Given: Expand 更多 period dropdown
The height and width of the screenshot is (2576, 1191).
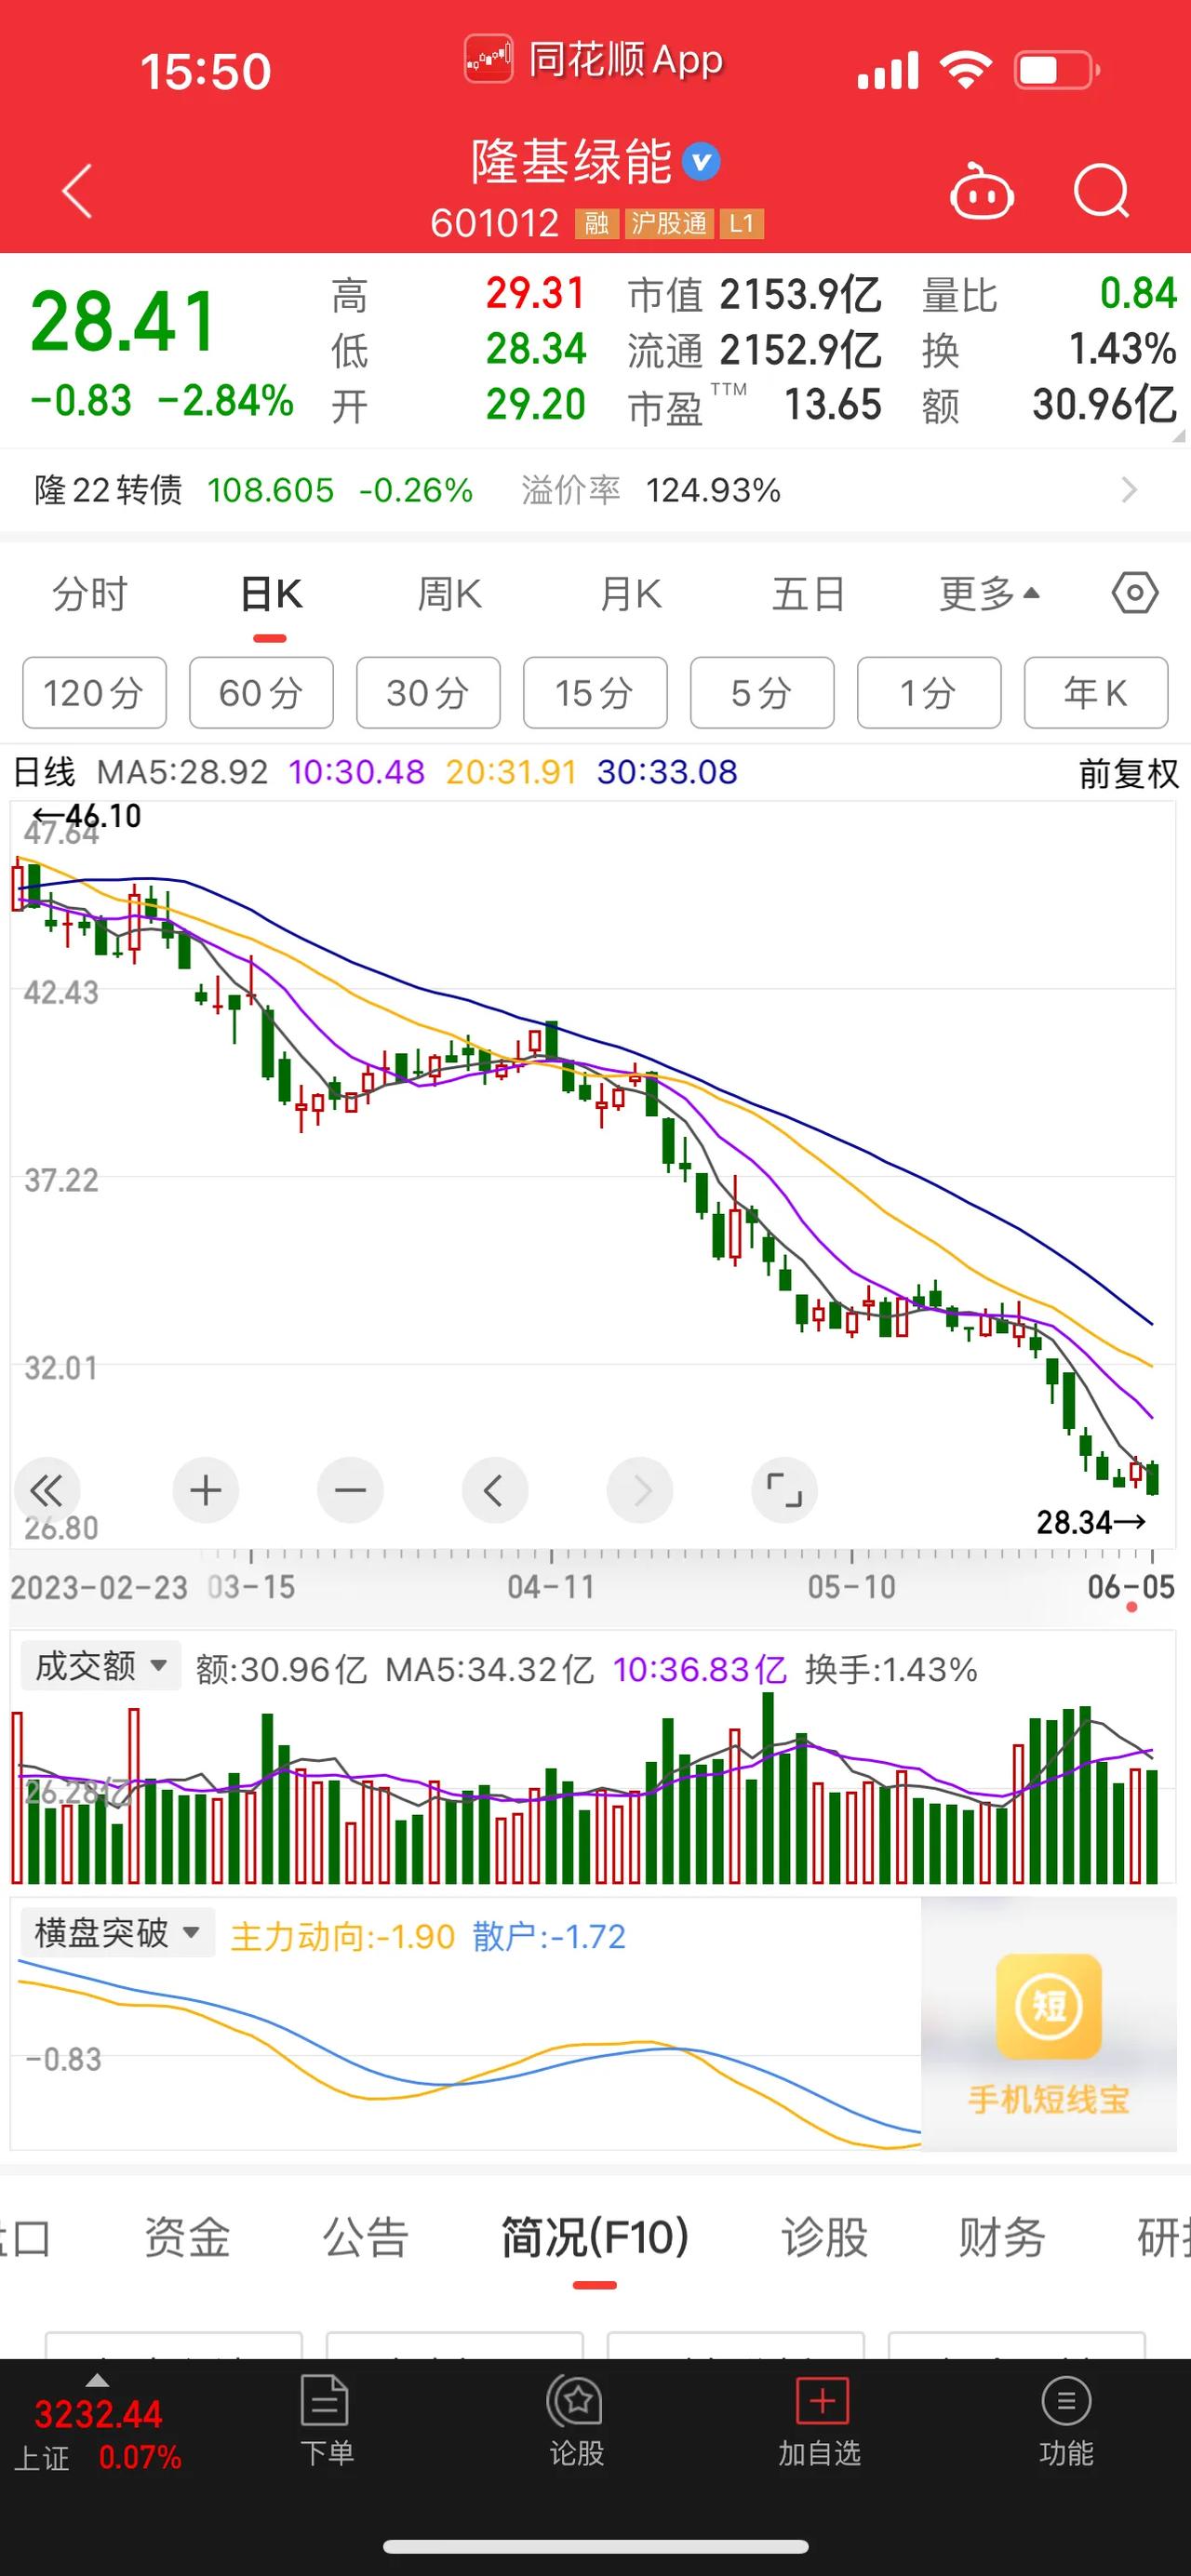Looking at the screenshot, I should pos(990,594).
